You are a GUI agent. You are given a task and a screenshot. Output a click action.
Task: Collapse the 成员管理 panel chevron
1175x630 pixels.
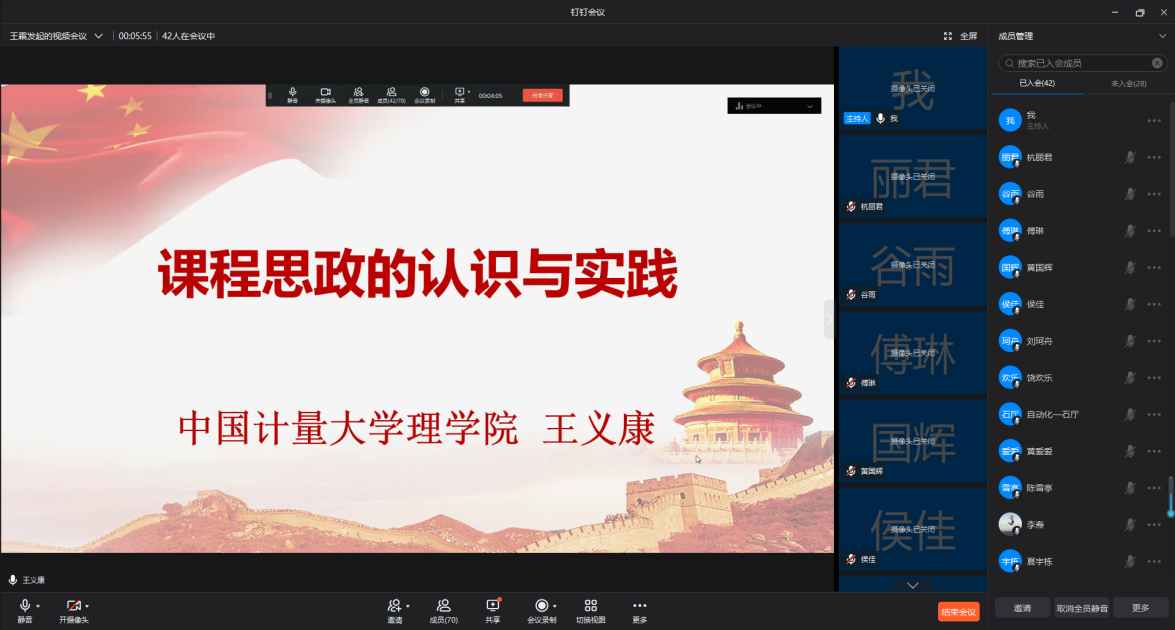coord(1162,36)
